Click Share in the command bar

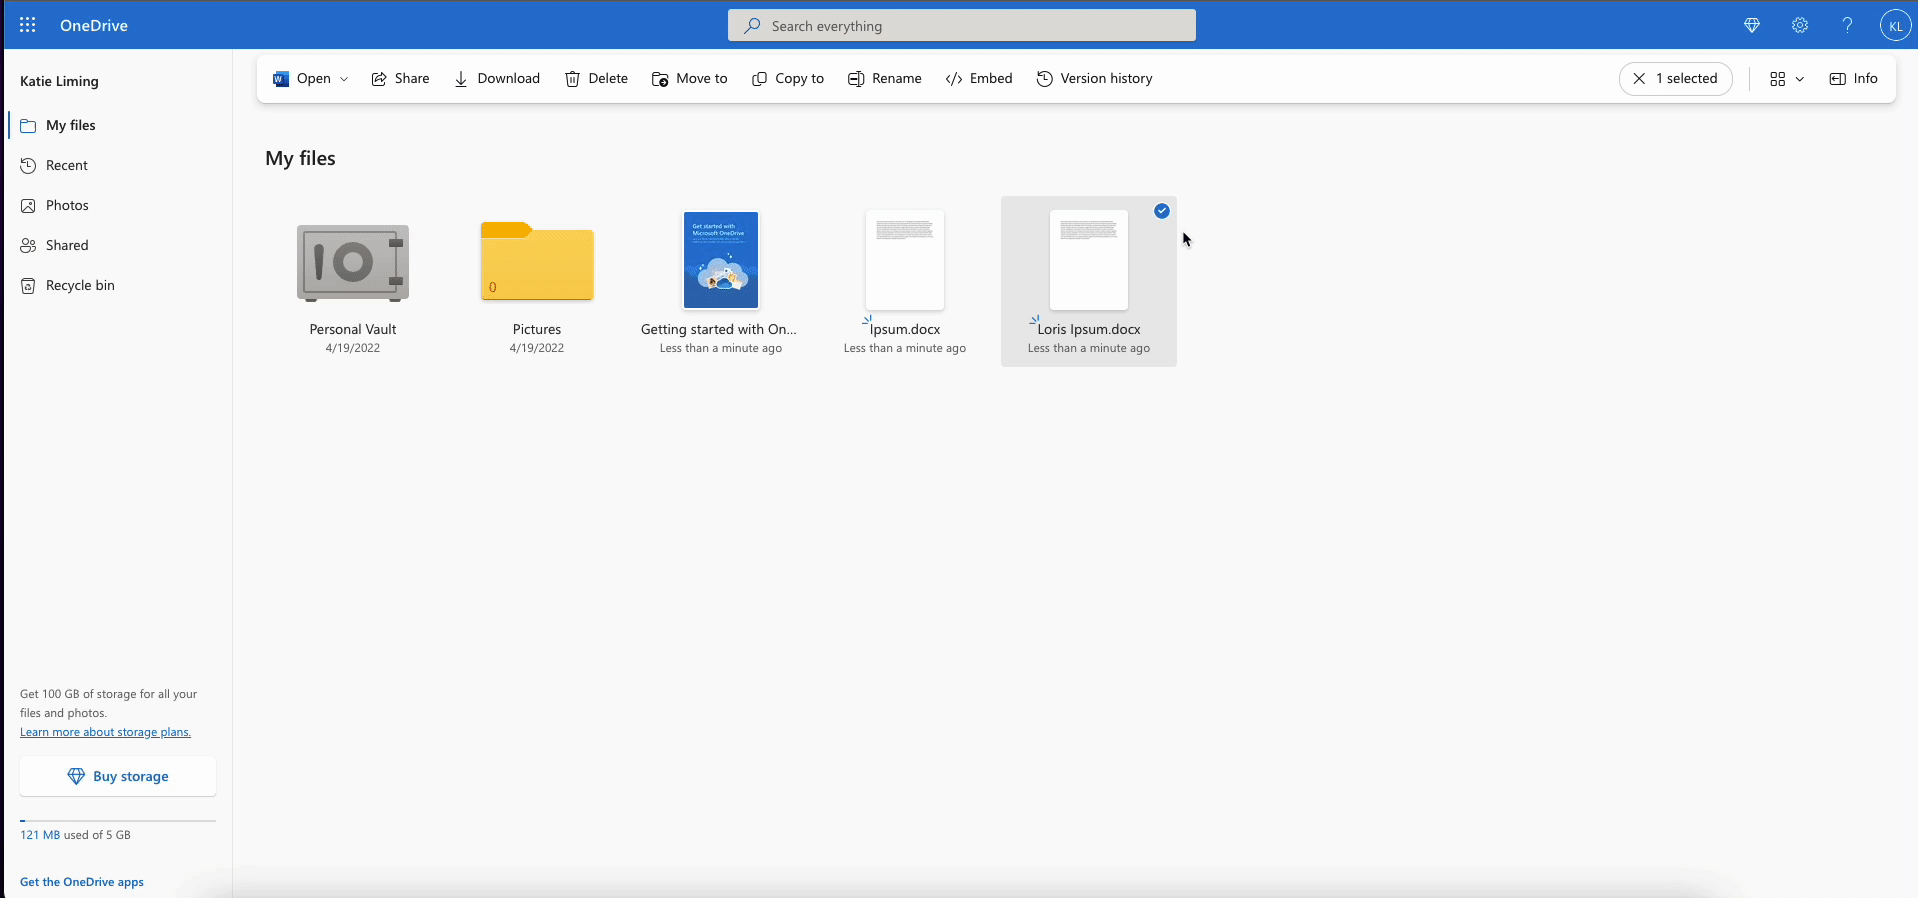pos(400,79)
